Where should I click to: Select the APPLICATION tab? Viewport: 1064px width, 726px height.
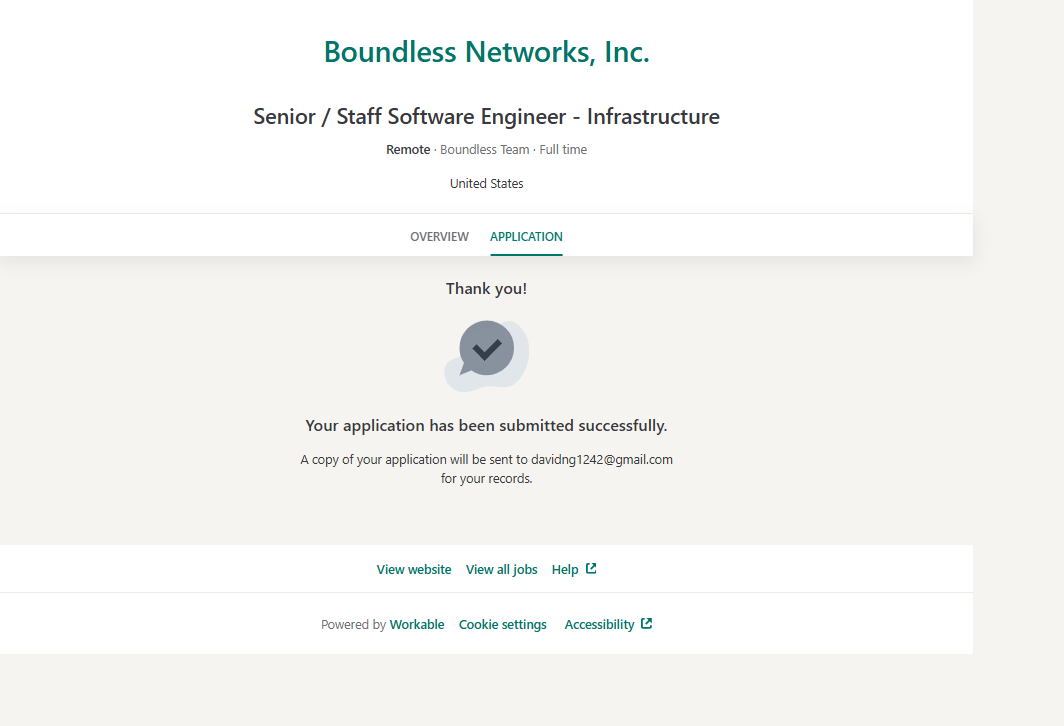tap(526, 237)
